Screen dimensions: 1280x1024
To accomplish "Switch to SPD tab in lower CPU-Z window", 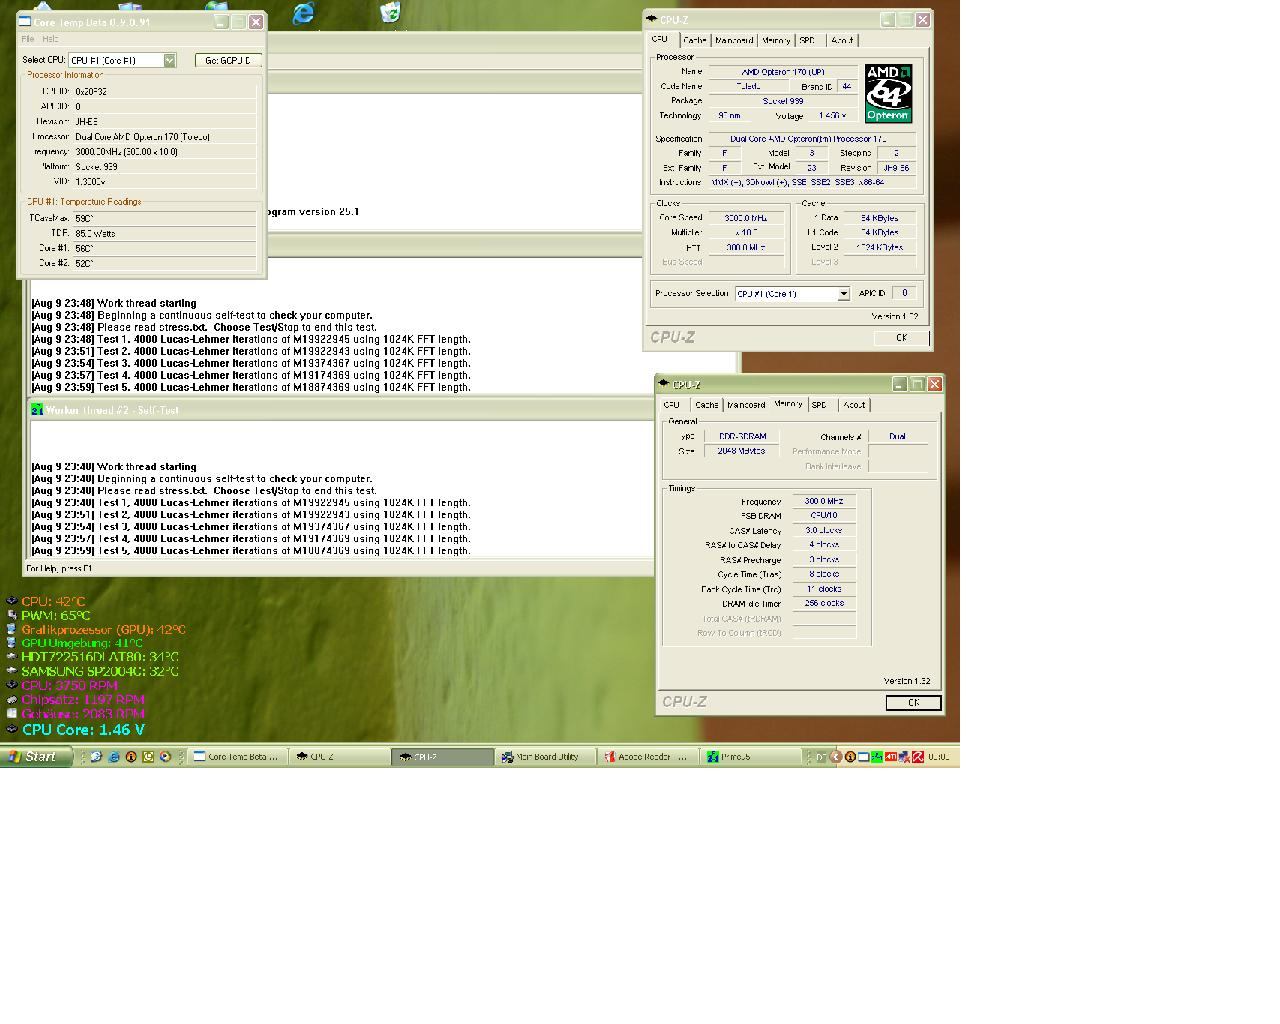I will (x=819, y=405).
